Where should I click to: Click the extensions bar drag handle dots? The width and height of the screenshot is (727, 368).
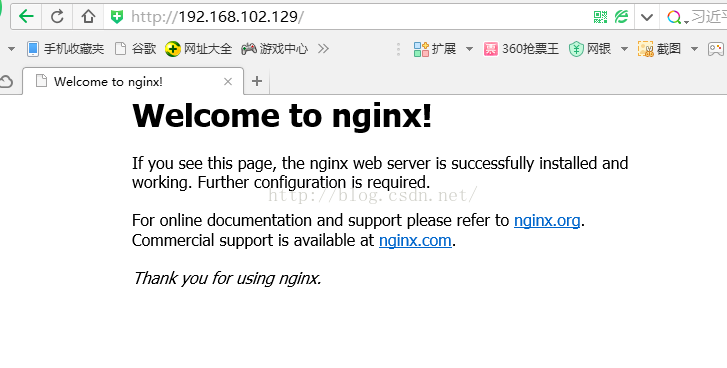[398, 49]
